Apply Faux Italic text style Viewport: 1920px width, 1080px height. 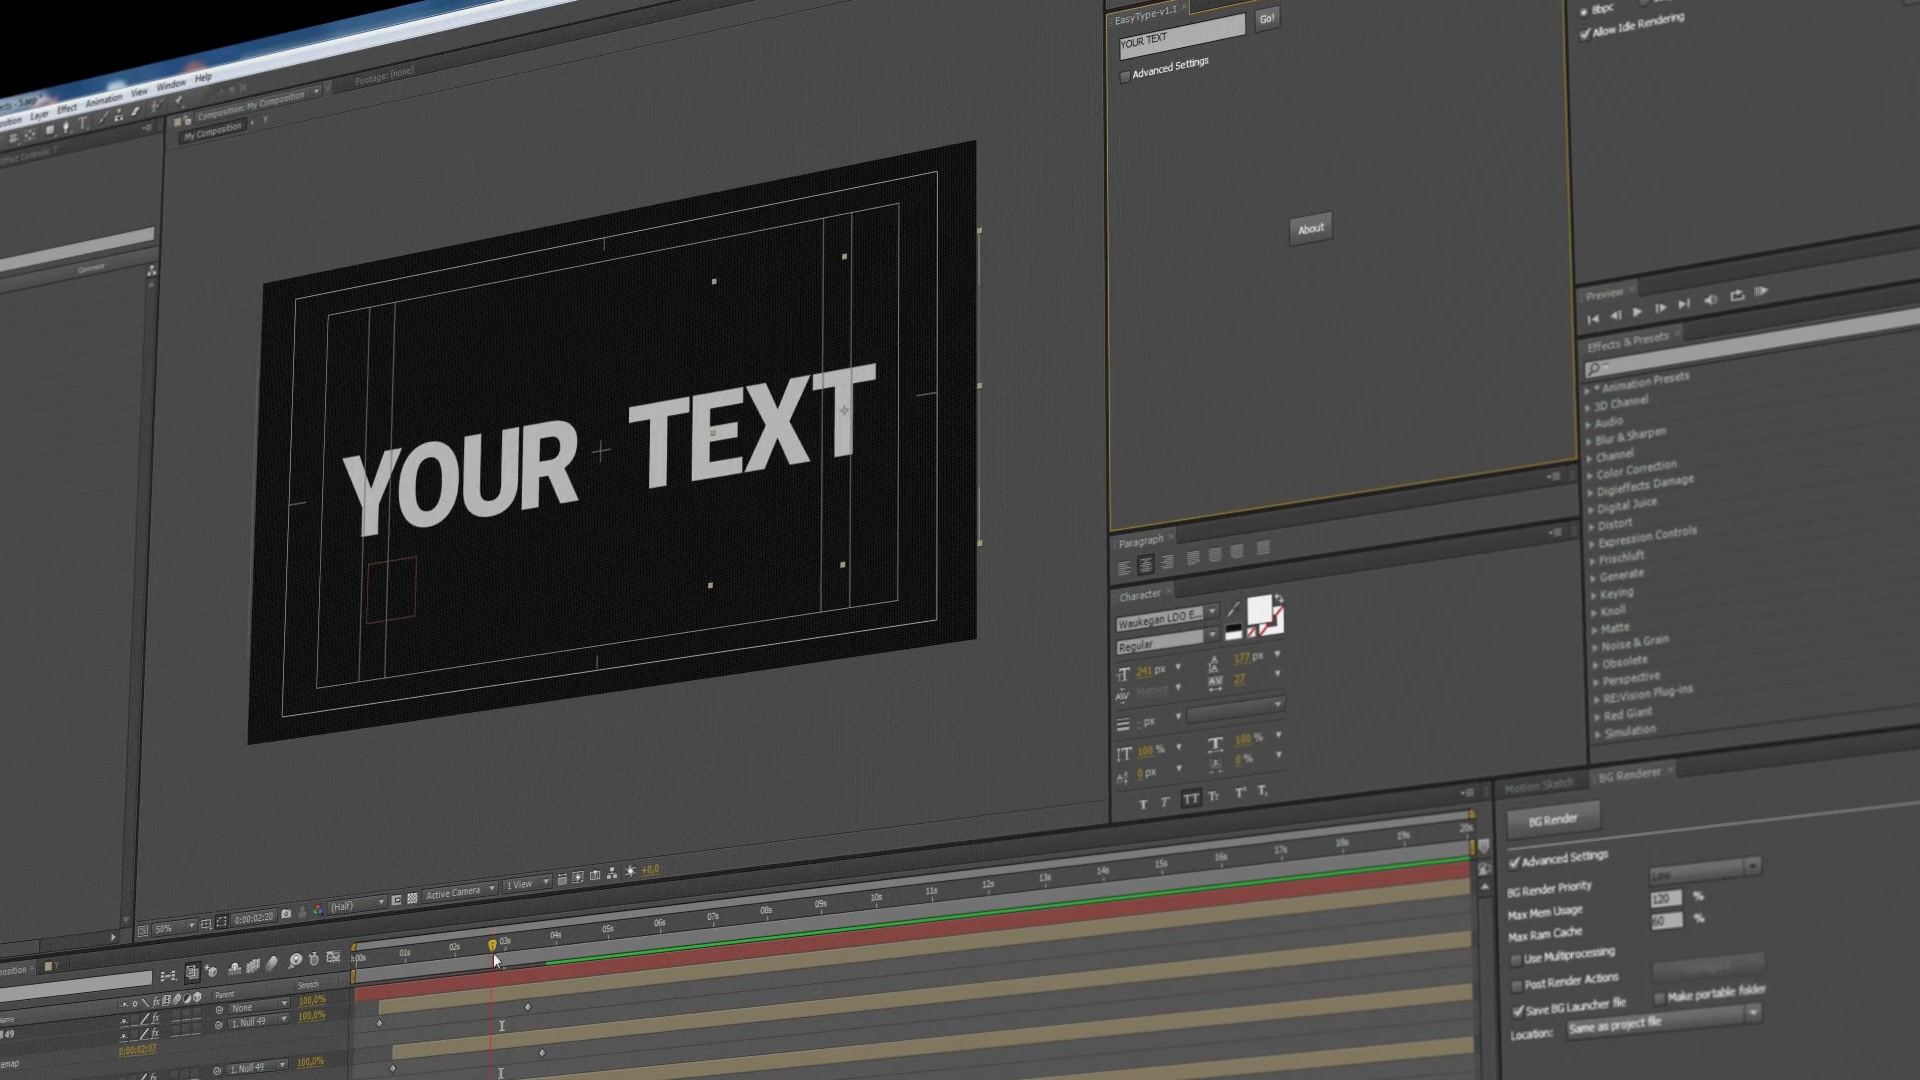(x=1165, y=802)
